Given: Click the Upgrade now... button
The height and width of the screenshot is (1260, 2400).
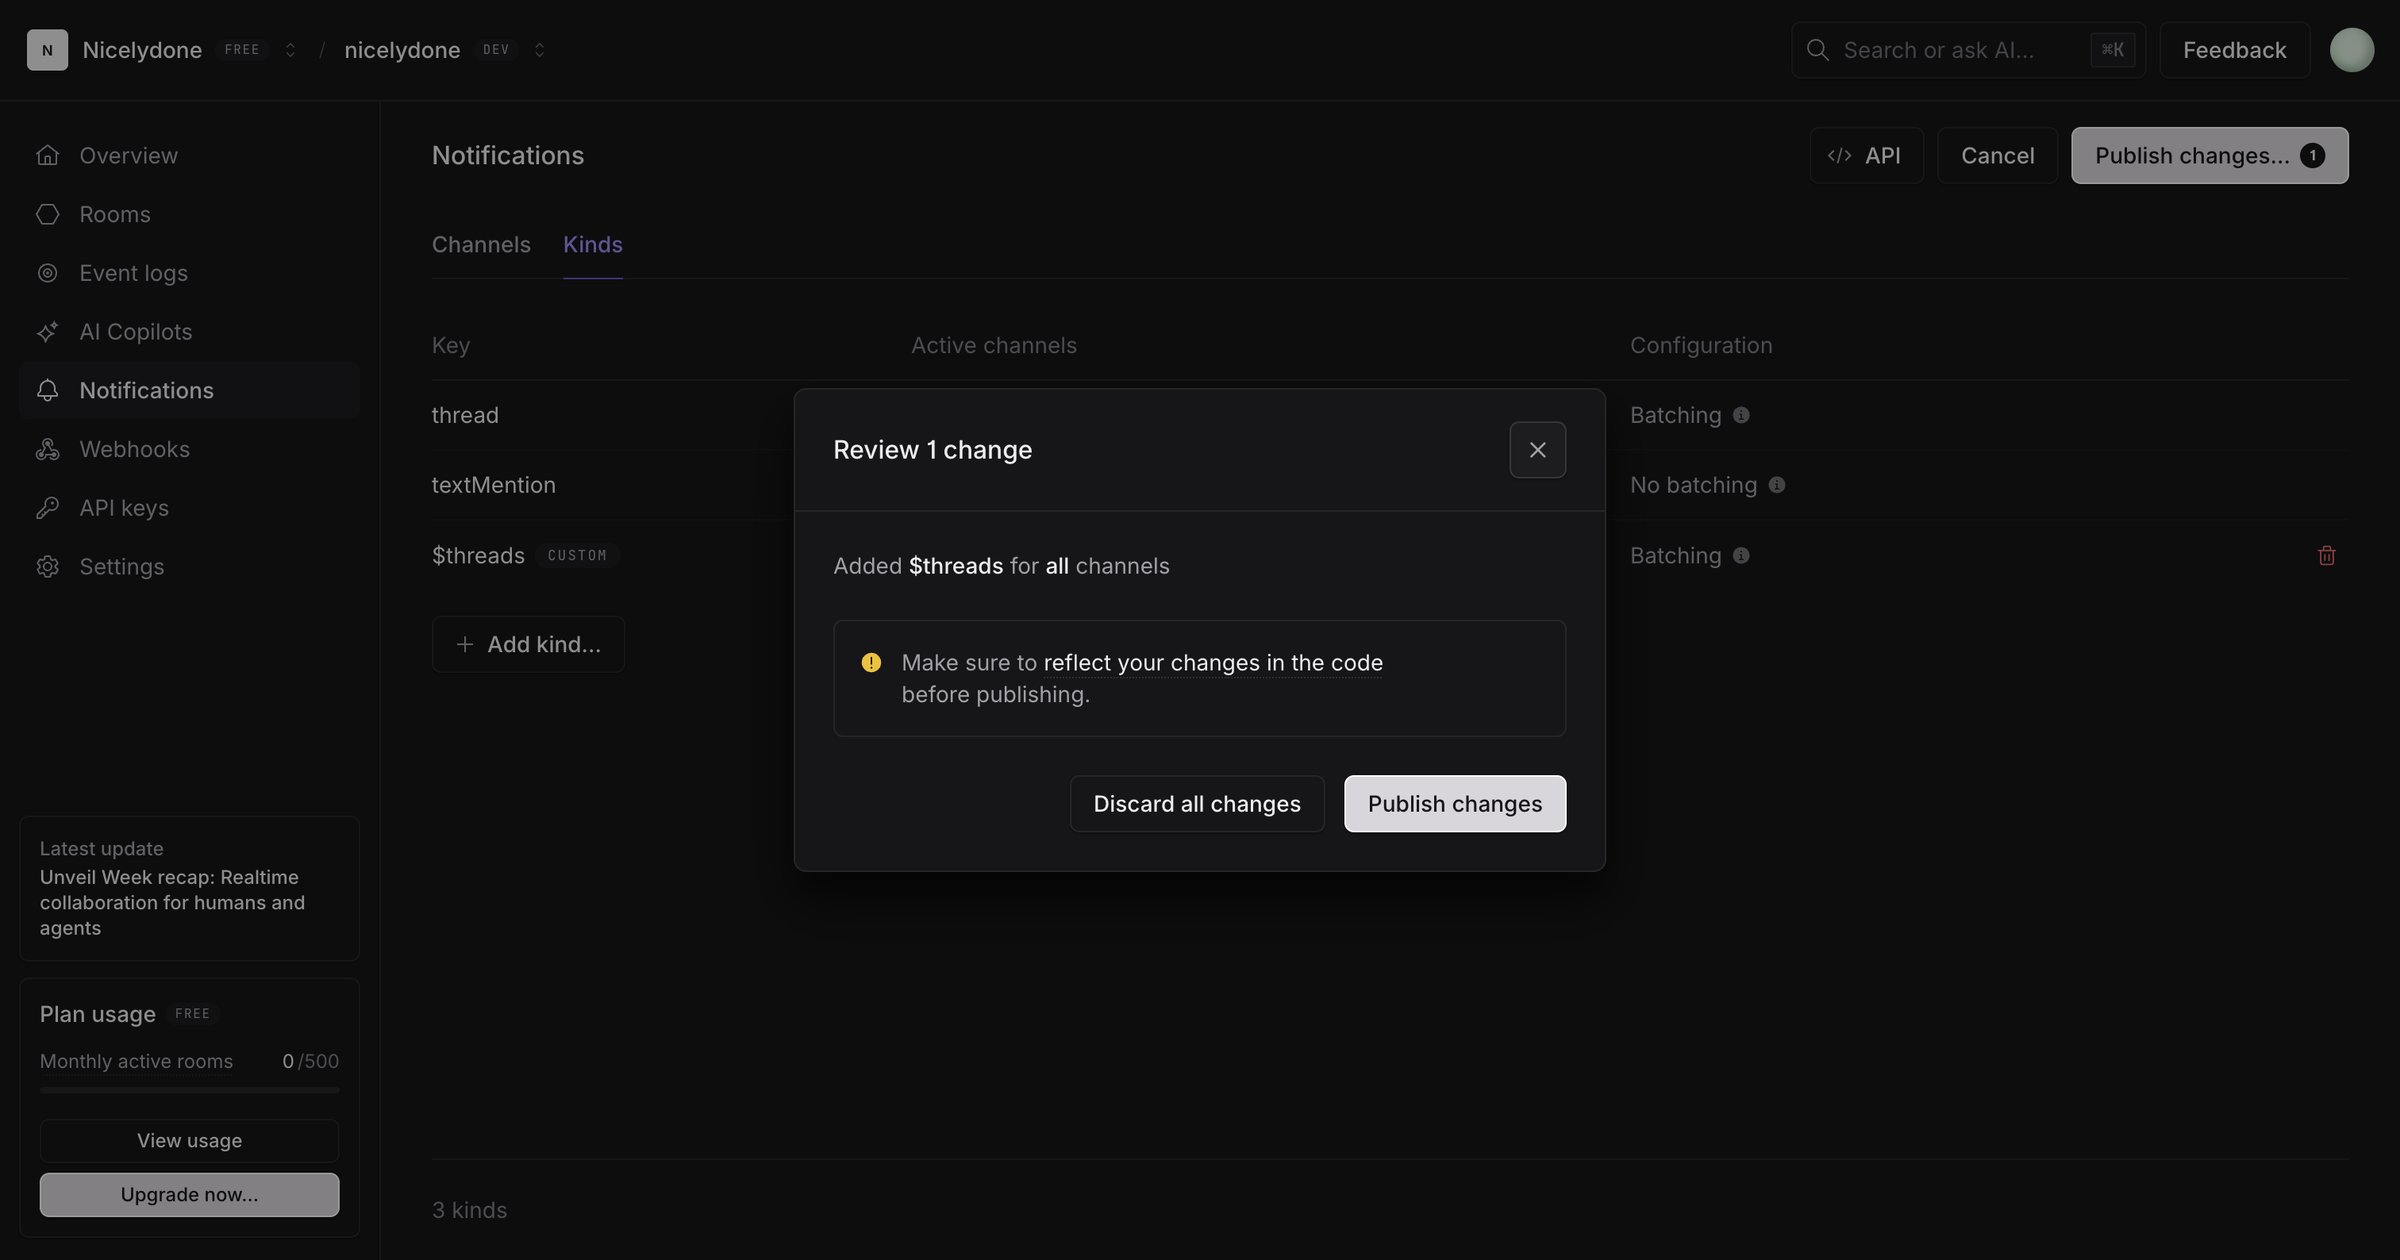Looking at the screenshot, I should (189, 1195).
